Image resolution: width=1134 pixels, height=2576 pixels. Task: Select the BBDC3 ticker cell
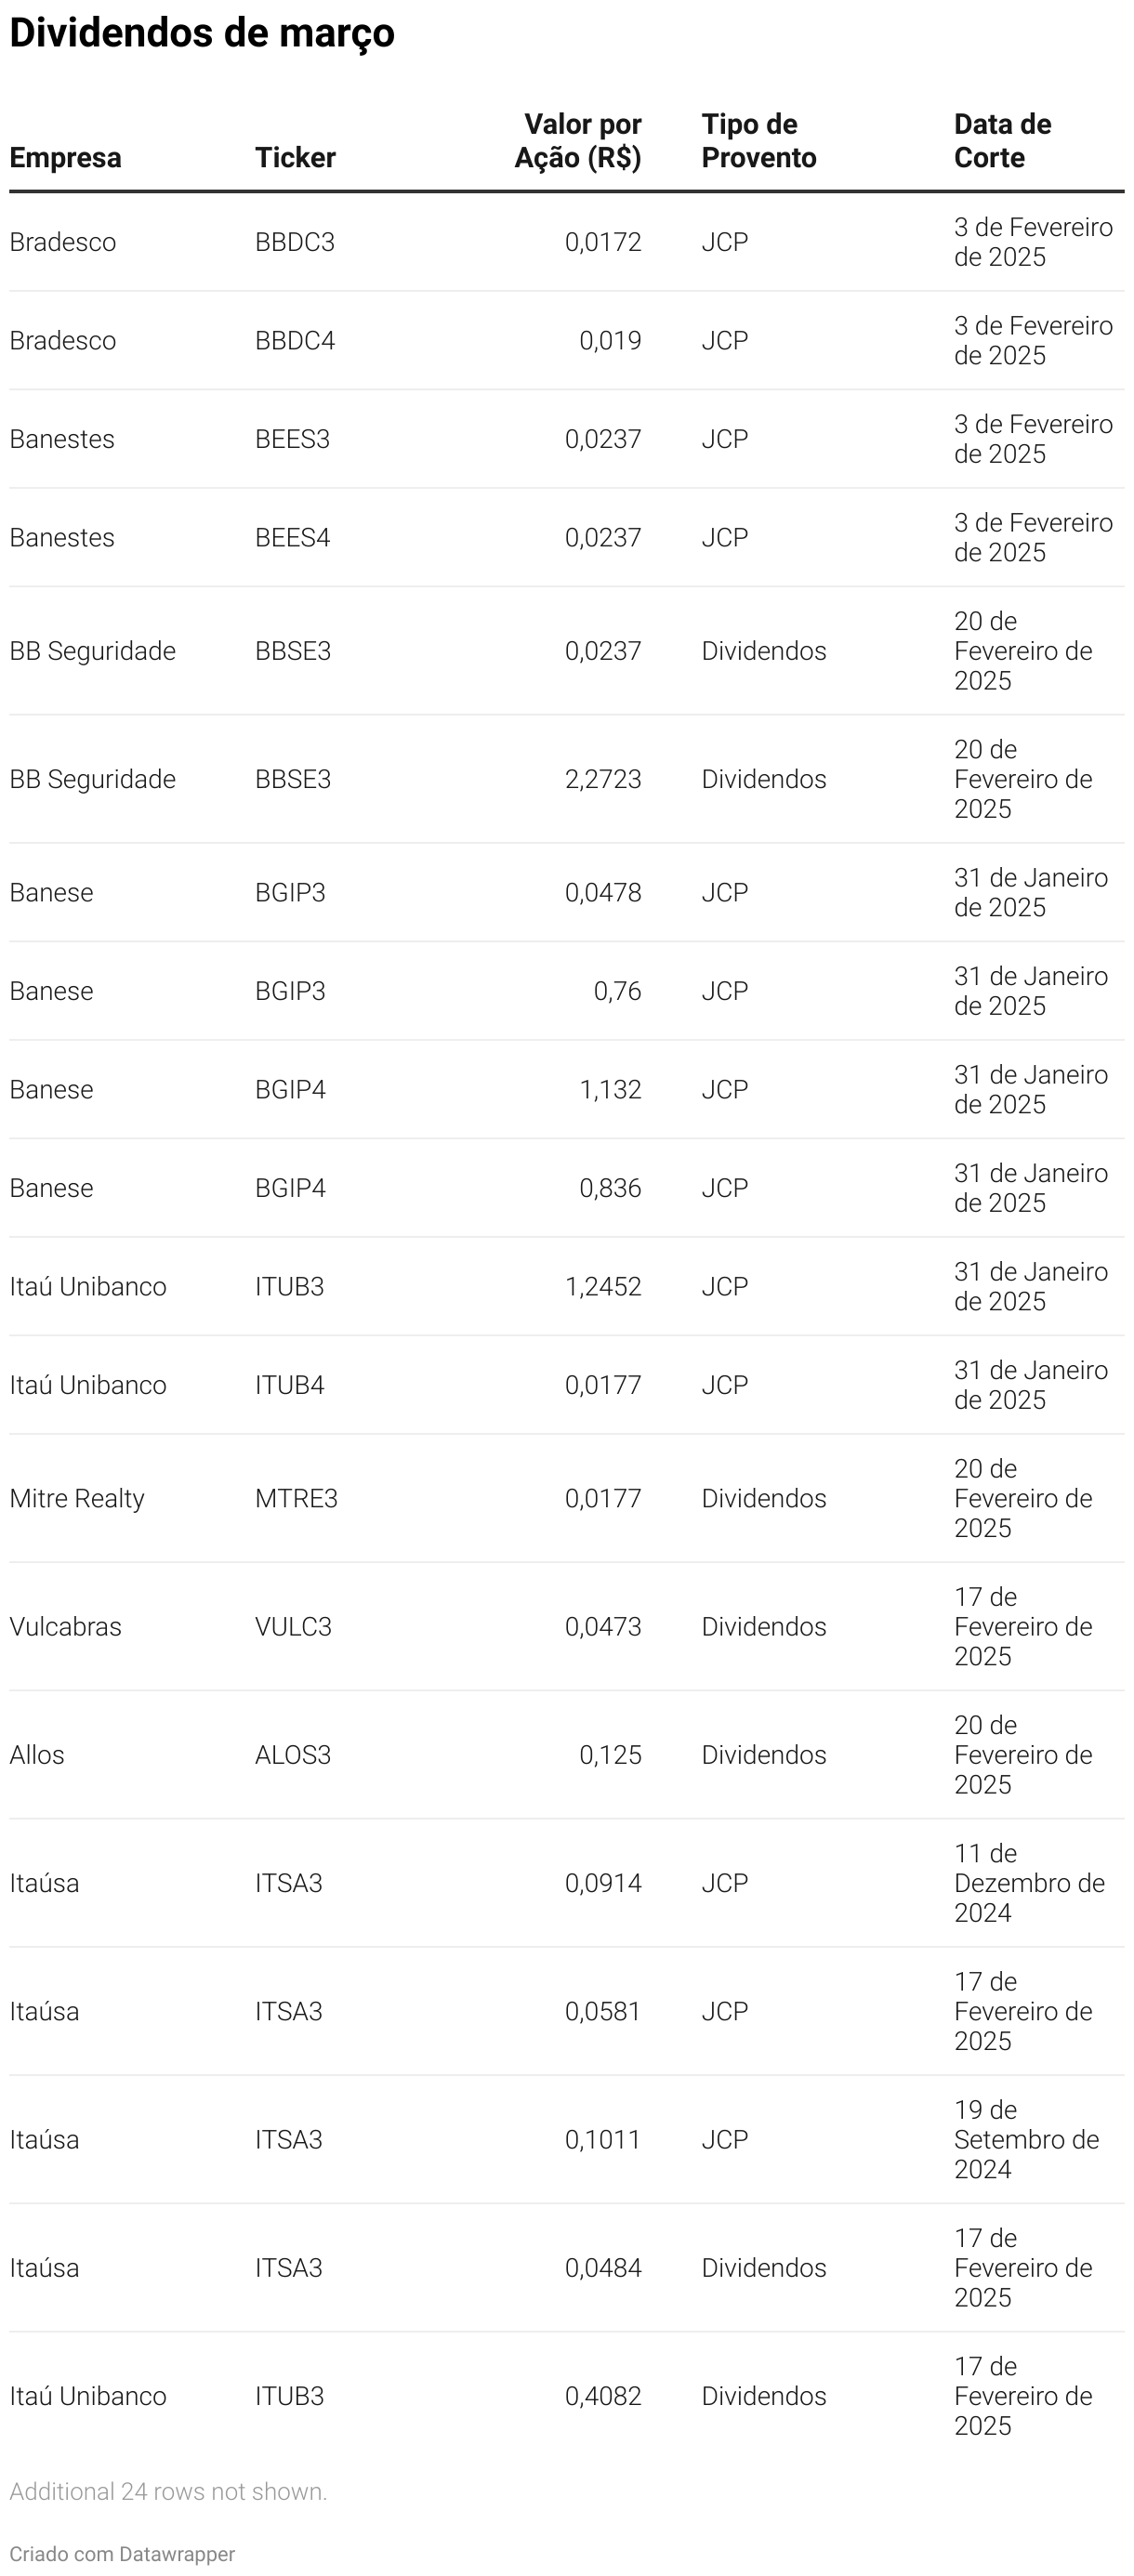click(x=295, y=242)
